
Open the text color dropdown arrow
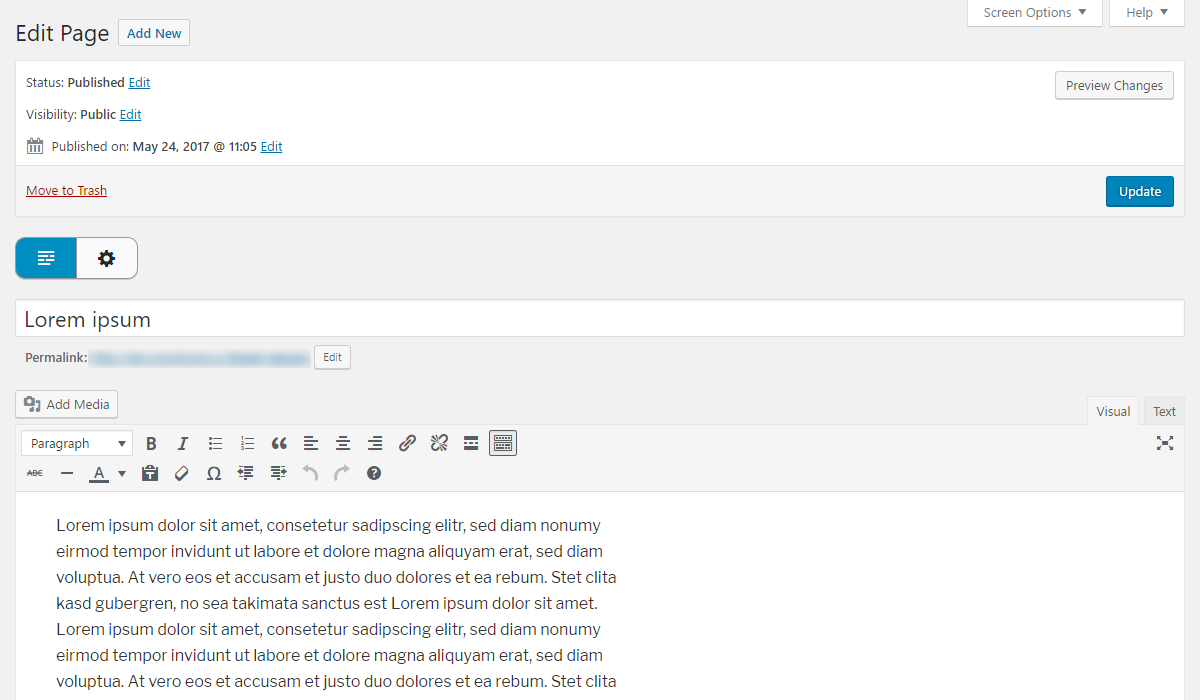pyautogui.click(x=122, y=473)
